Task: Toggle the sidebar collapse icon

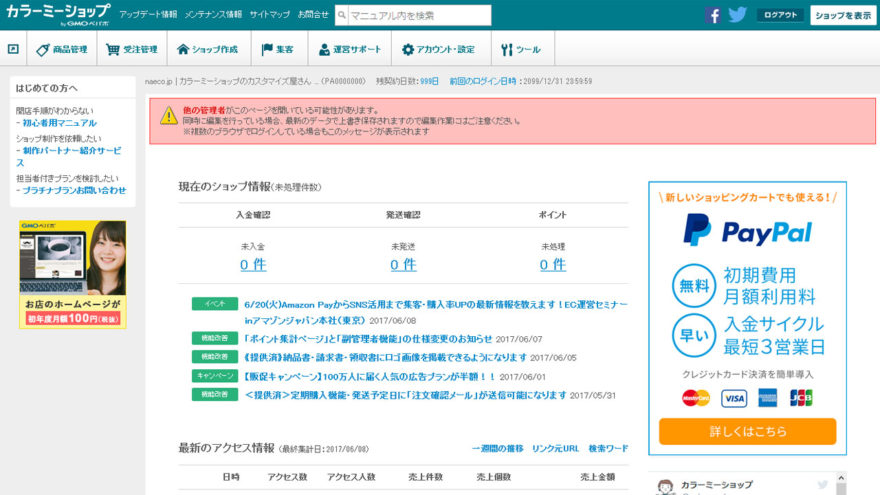Action: 13,49
